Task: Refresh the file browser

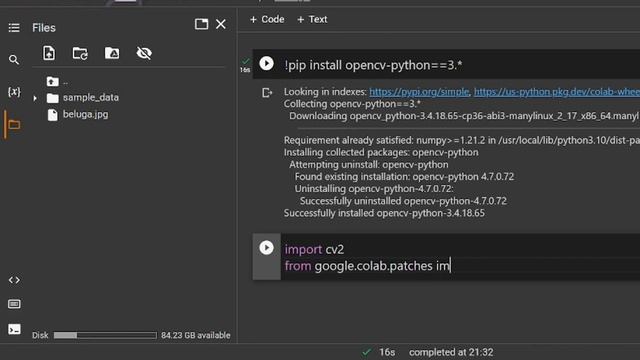Action: pyautogui.click(x=80, y=53)
